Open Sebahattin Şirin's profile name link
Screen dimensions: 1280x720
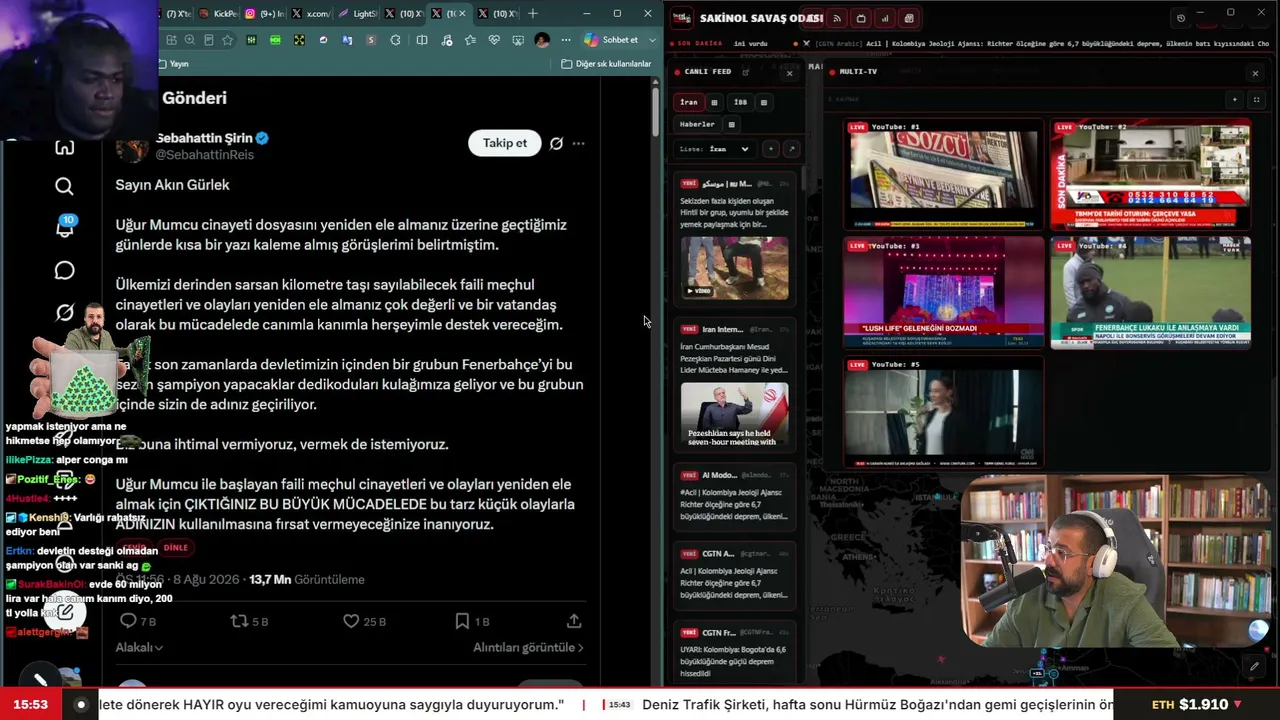tap(204, 138)
